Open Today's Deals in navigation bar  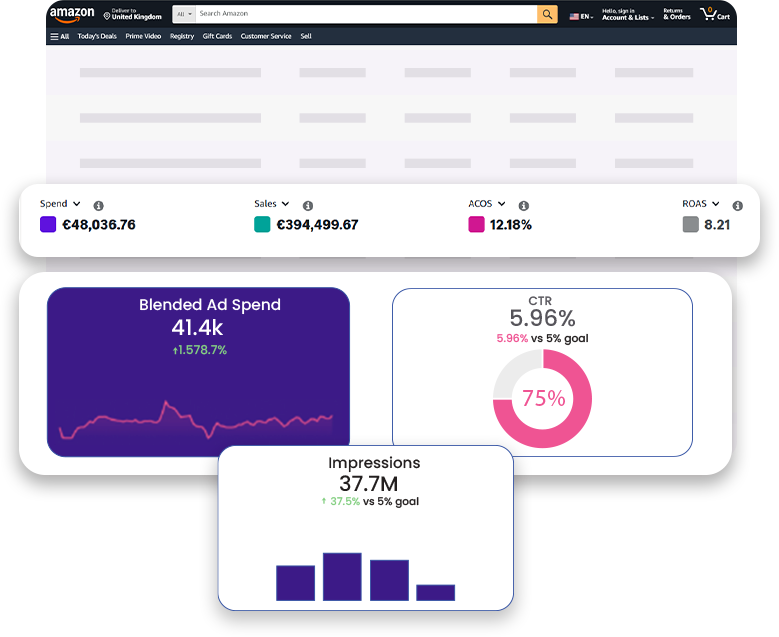(97, 36)
